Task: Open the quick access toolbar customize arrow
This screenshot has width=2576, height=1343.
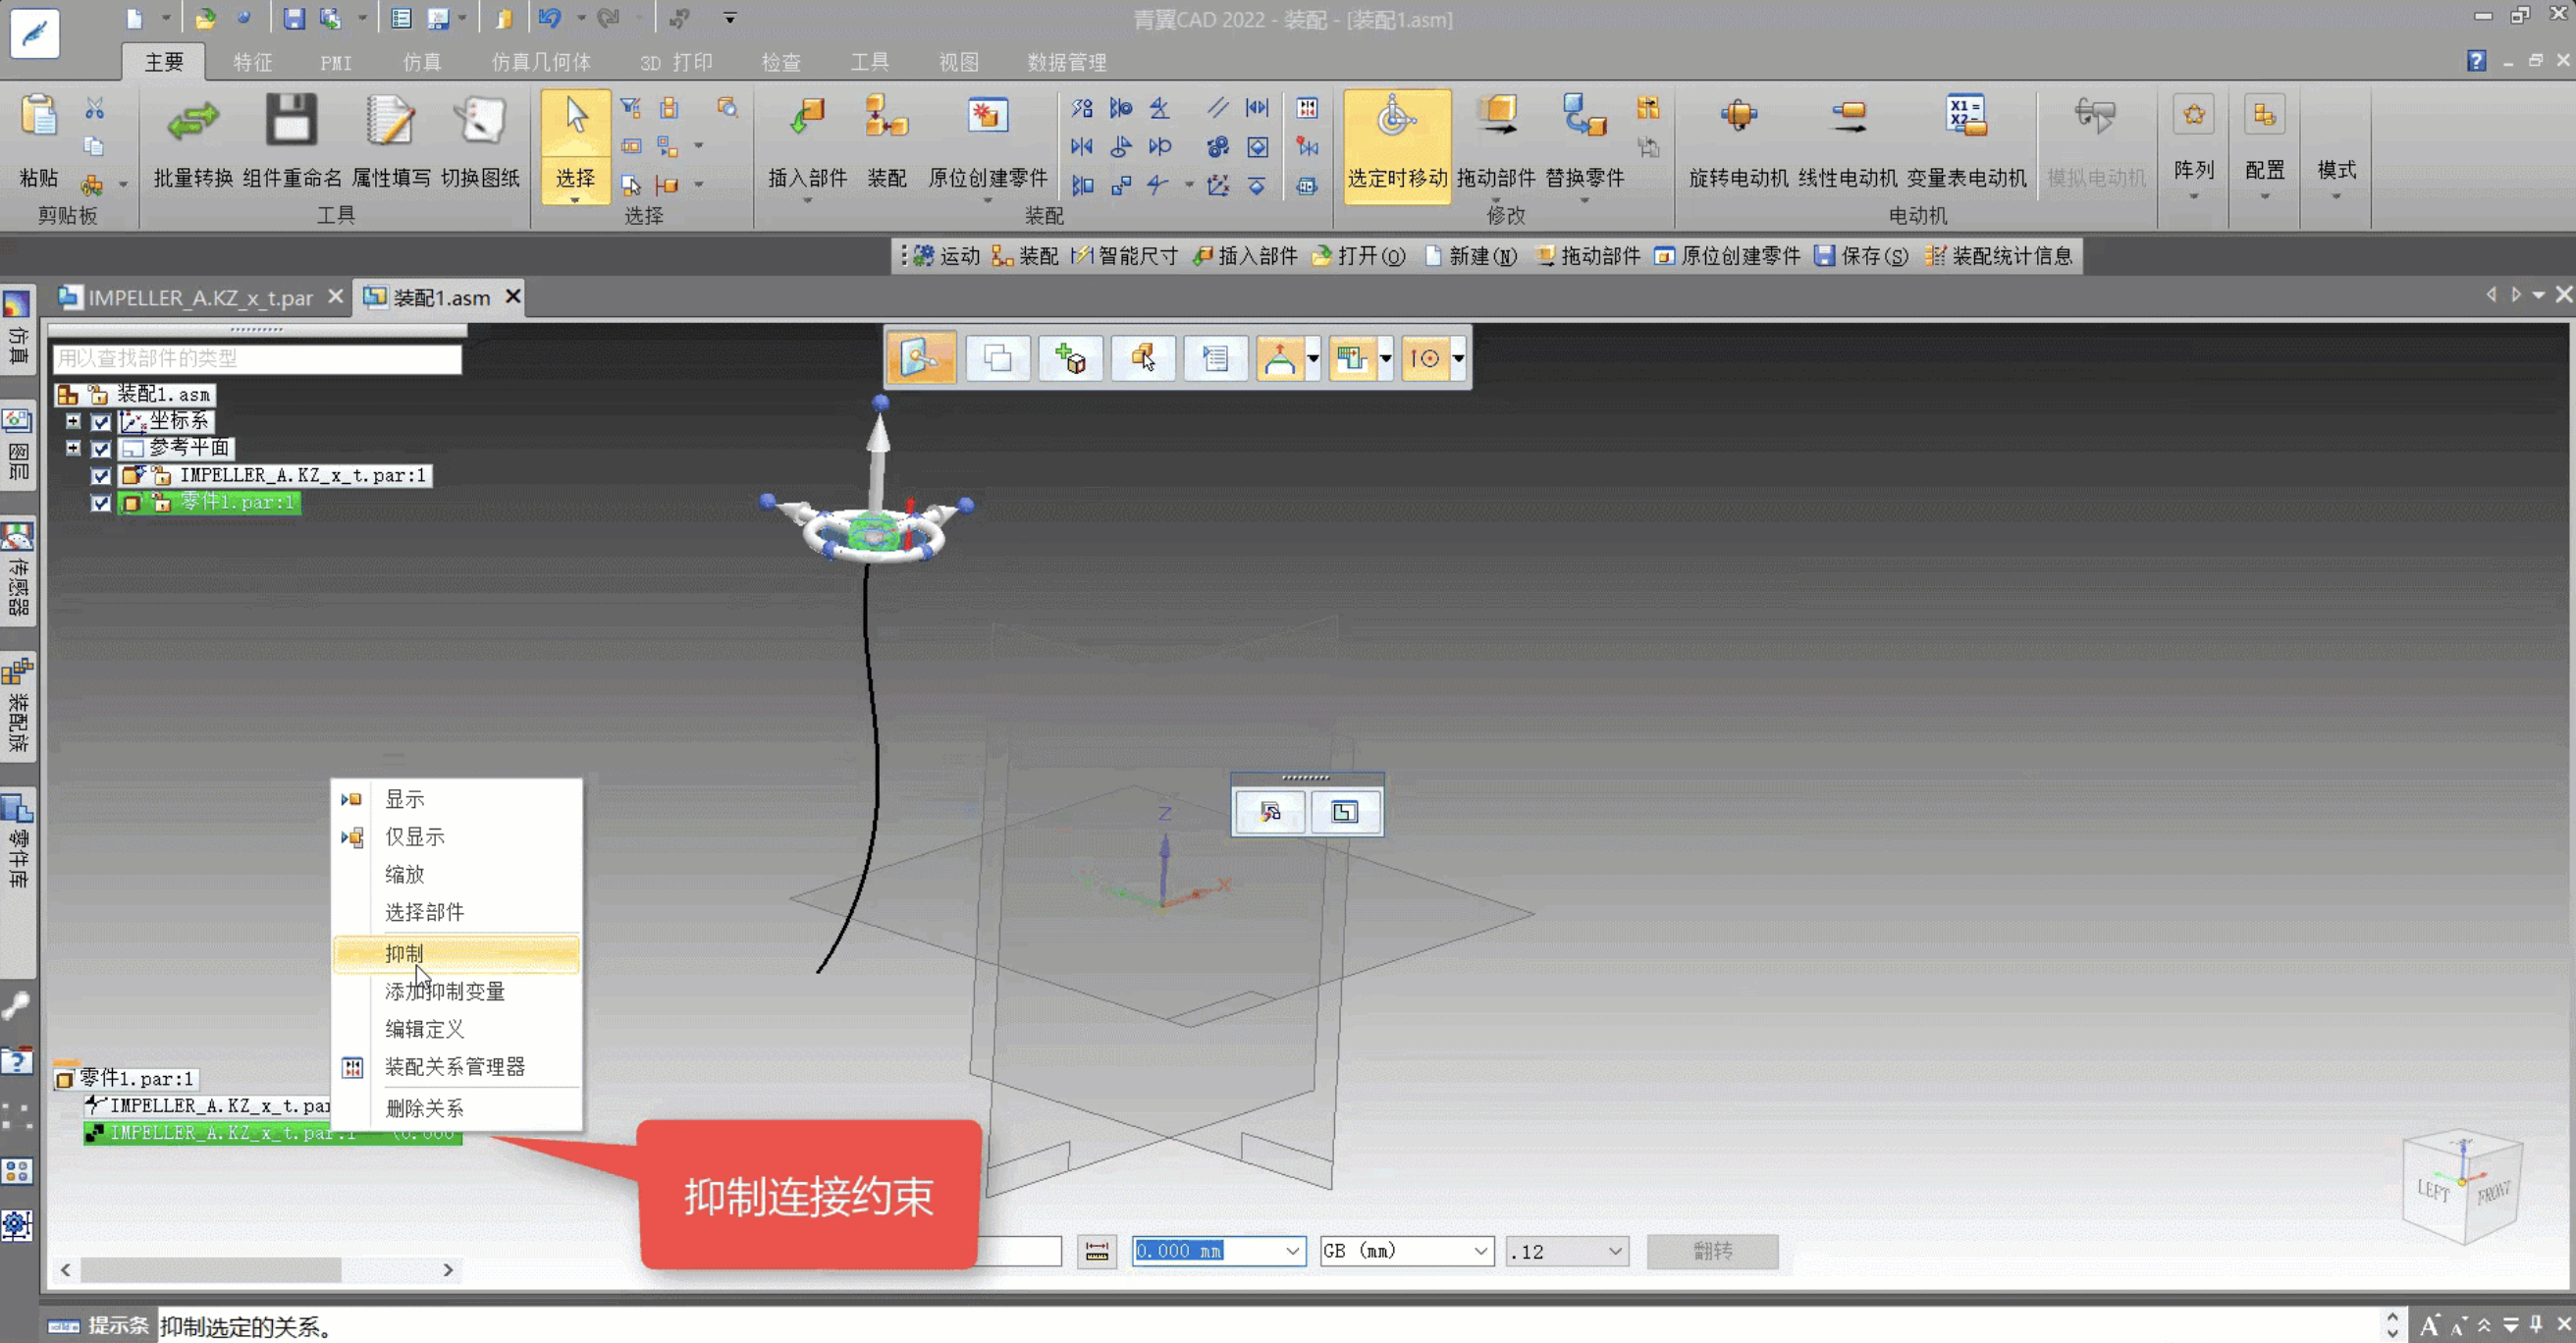Action: (x=730, y=18)
